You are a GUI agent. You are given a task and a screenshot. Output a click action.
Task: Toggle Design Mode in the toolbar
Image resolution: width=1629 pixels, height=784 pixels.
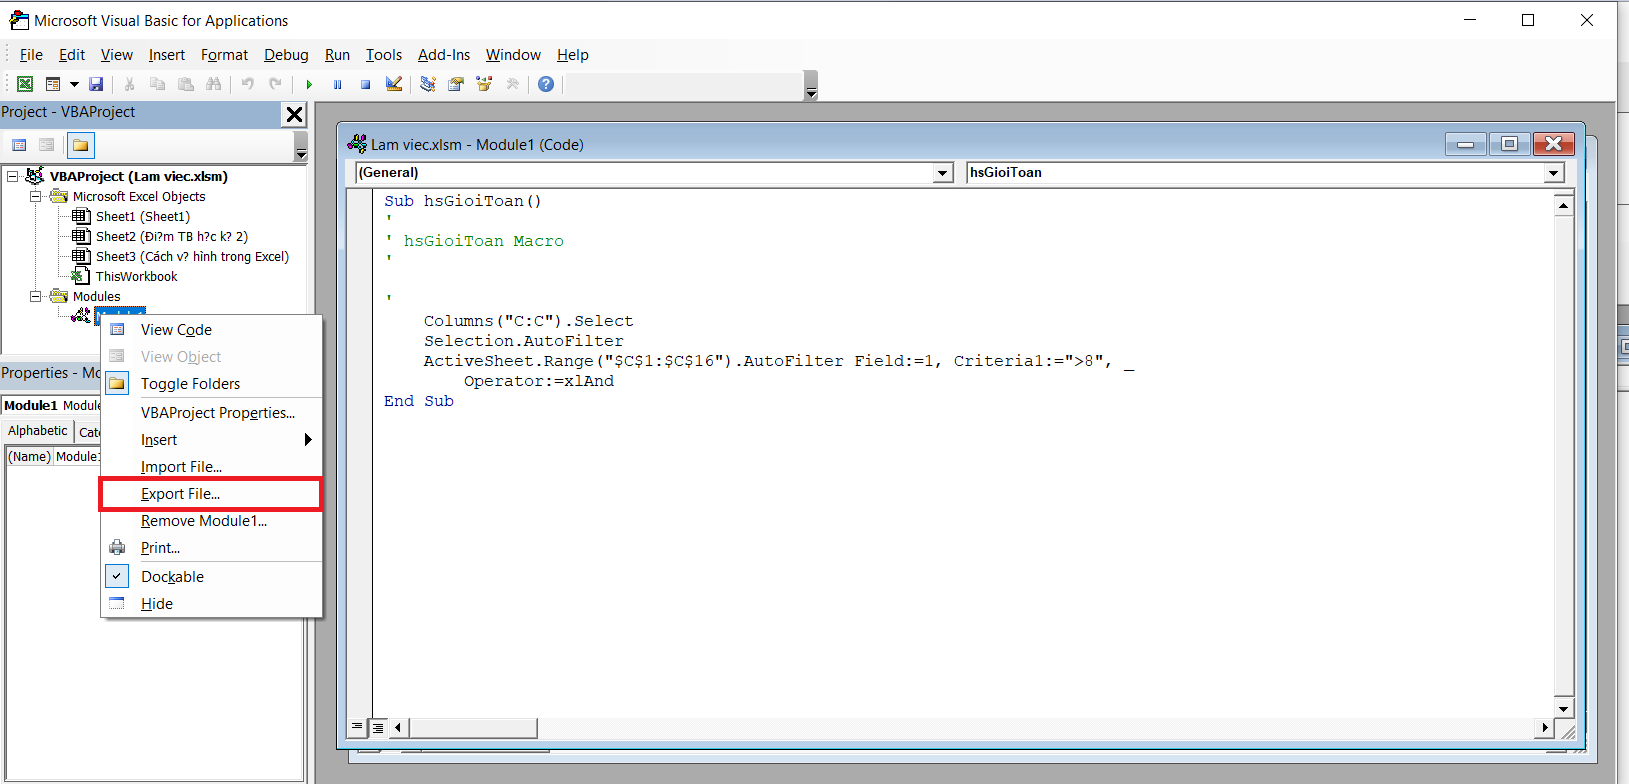394,84
